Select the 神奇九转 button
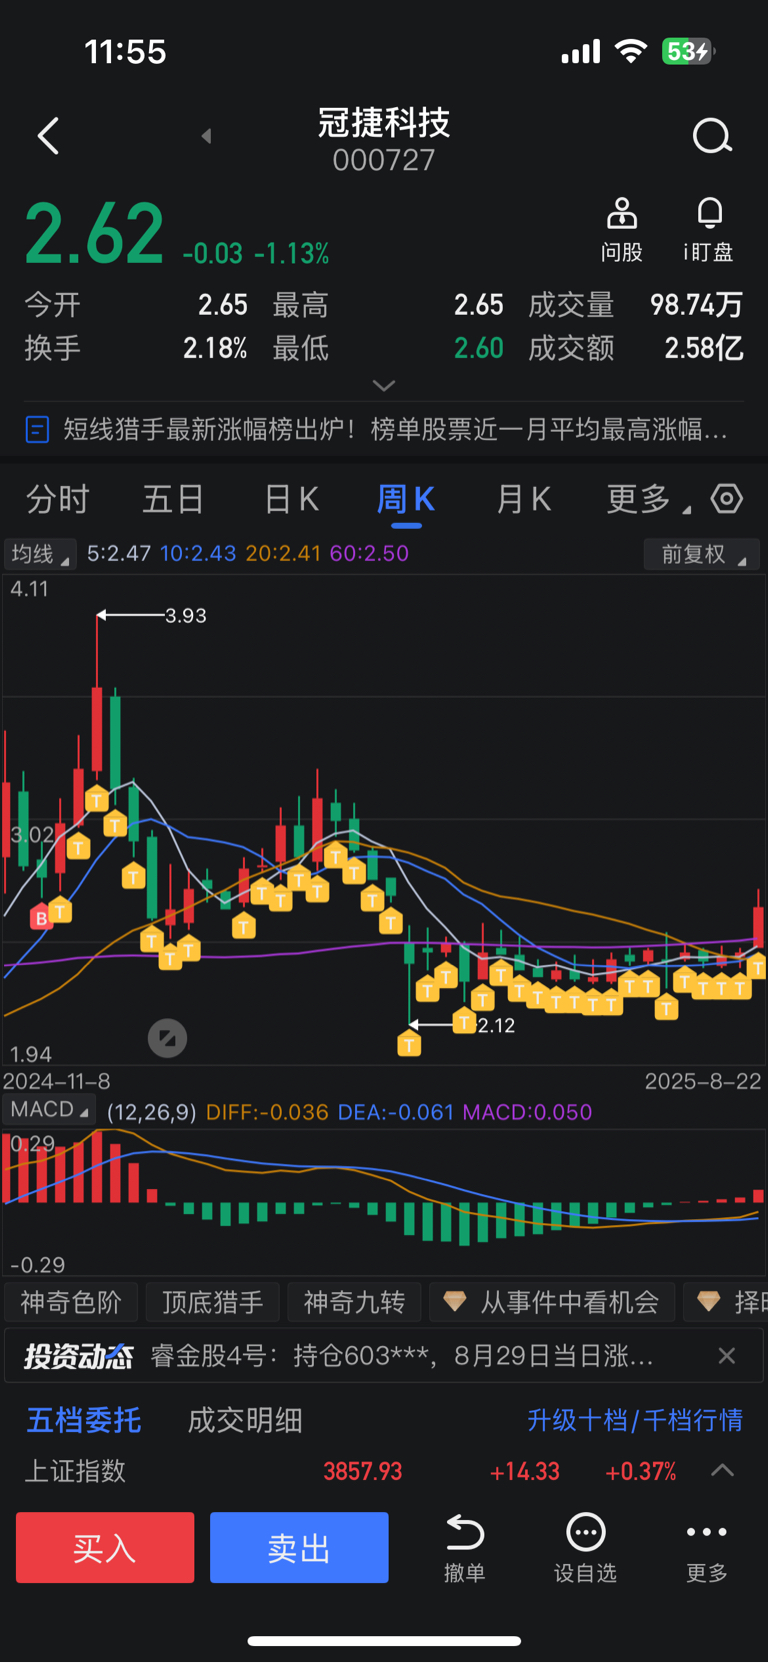Screen dimensions: 768x1663 (x=354, y=1302)
